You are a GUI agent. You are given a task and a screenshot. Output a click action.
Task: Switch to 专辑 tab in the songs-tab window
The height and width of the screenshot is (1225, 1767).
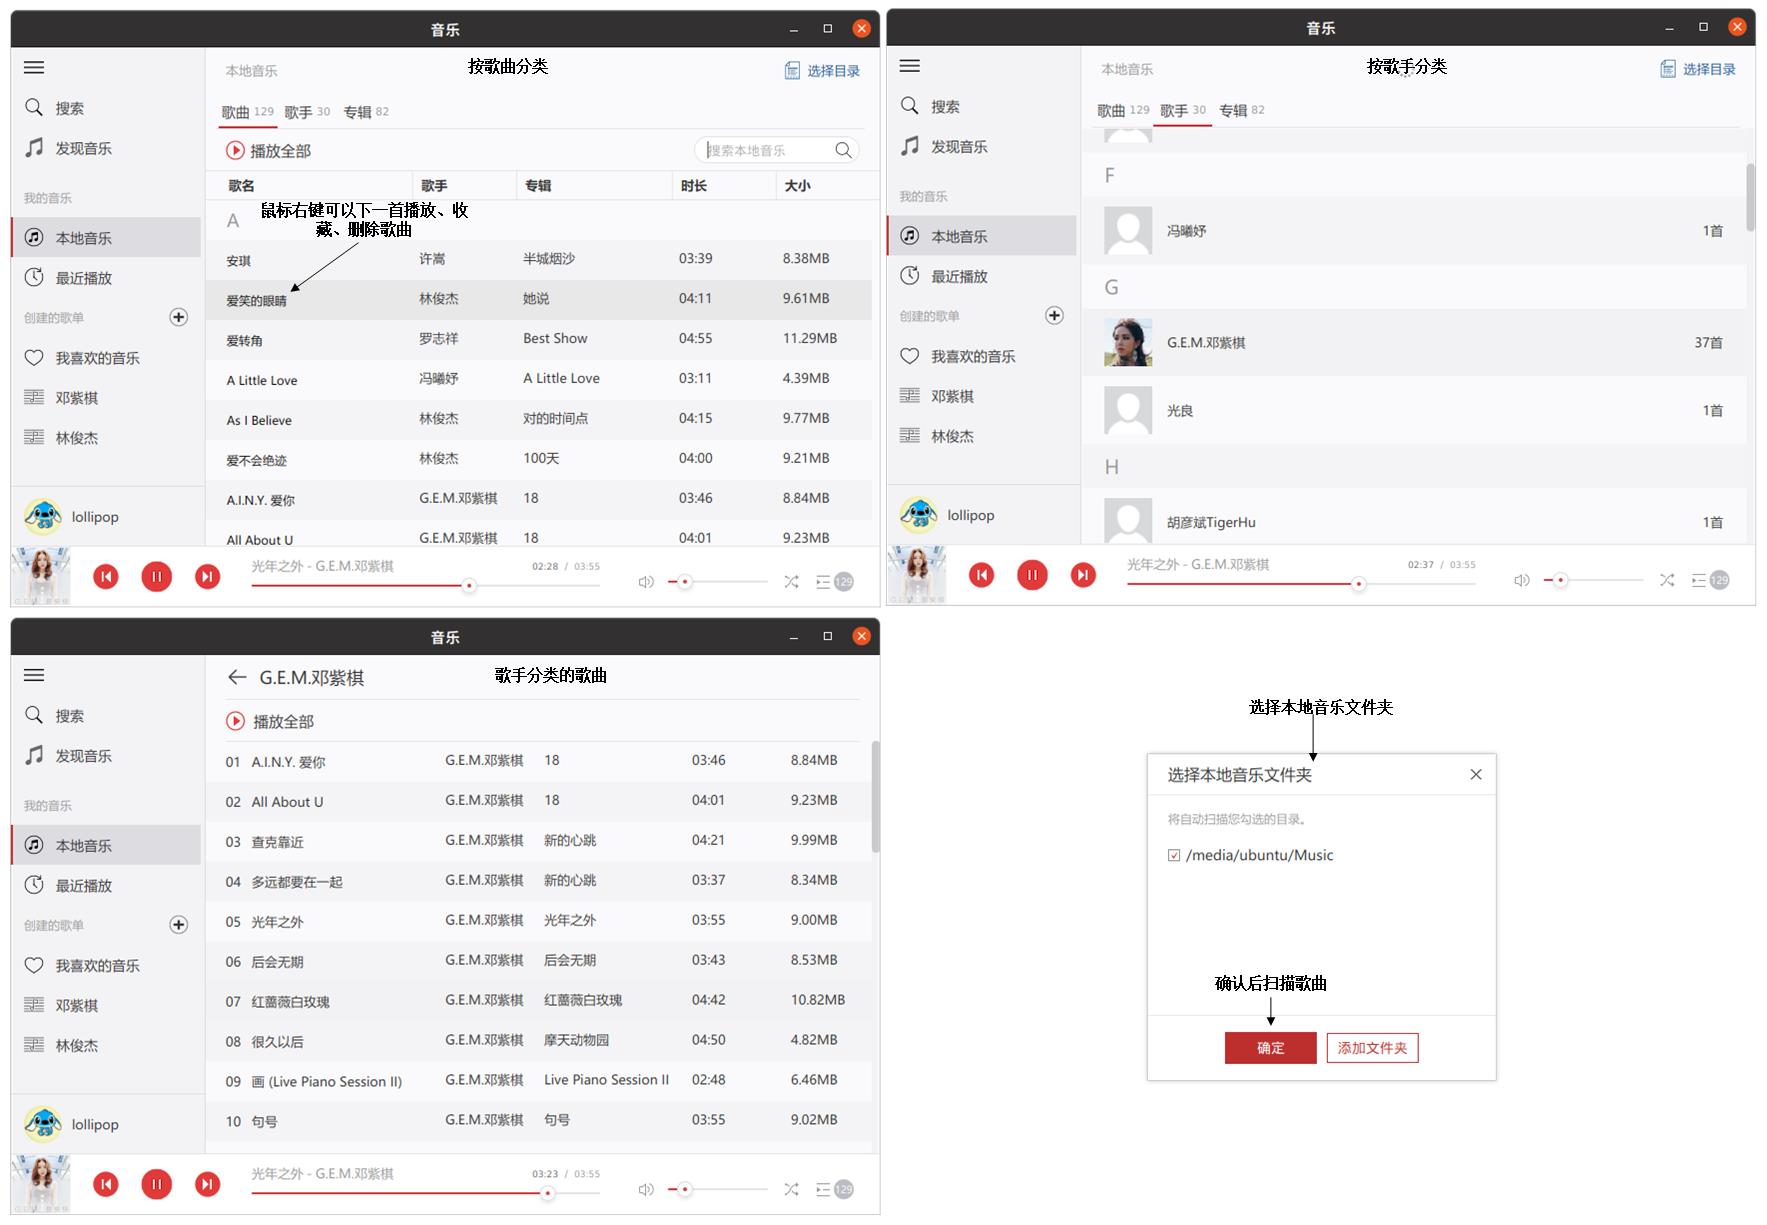point(366,112)
